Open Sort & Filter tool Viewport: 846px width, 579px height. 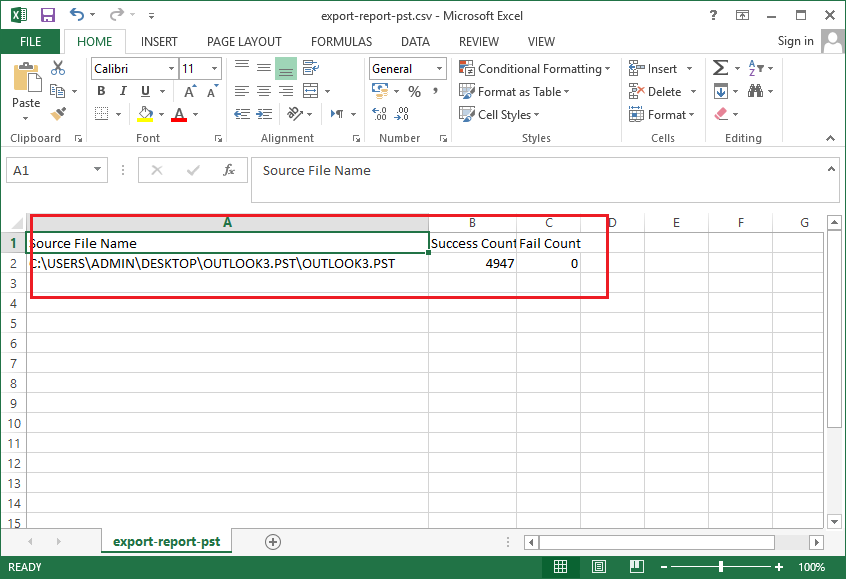click(756, 68)
